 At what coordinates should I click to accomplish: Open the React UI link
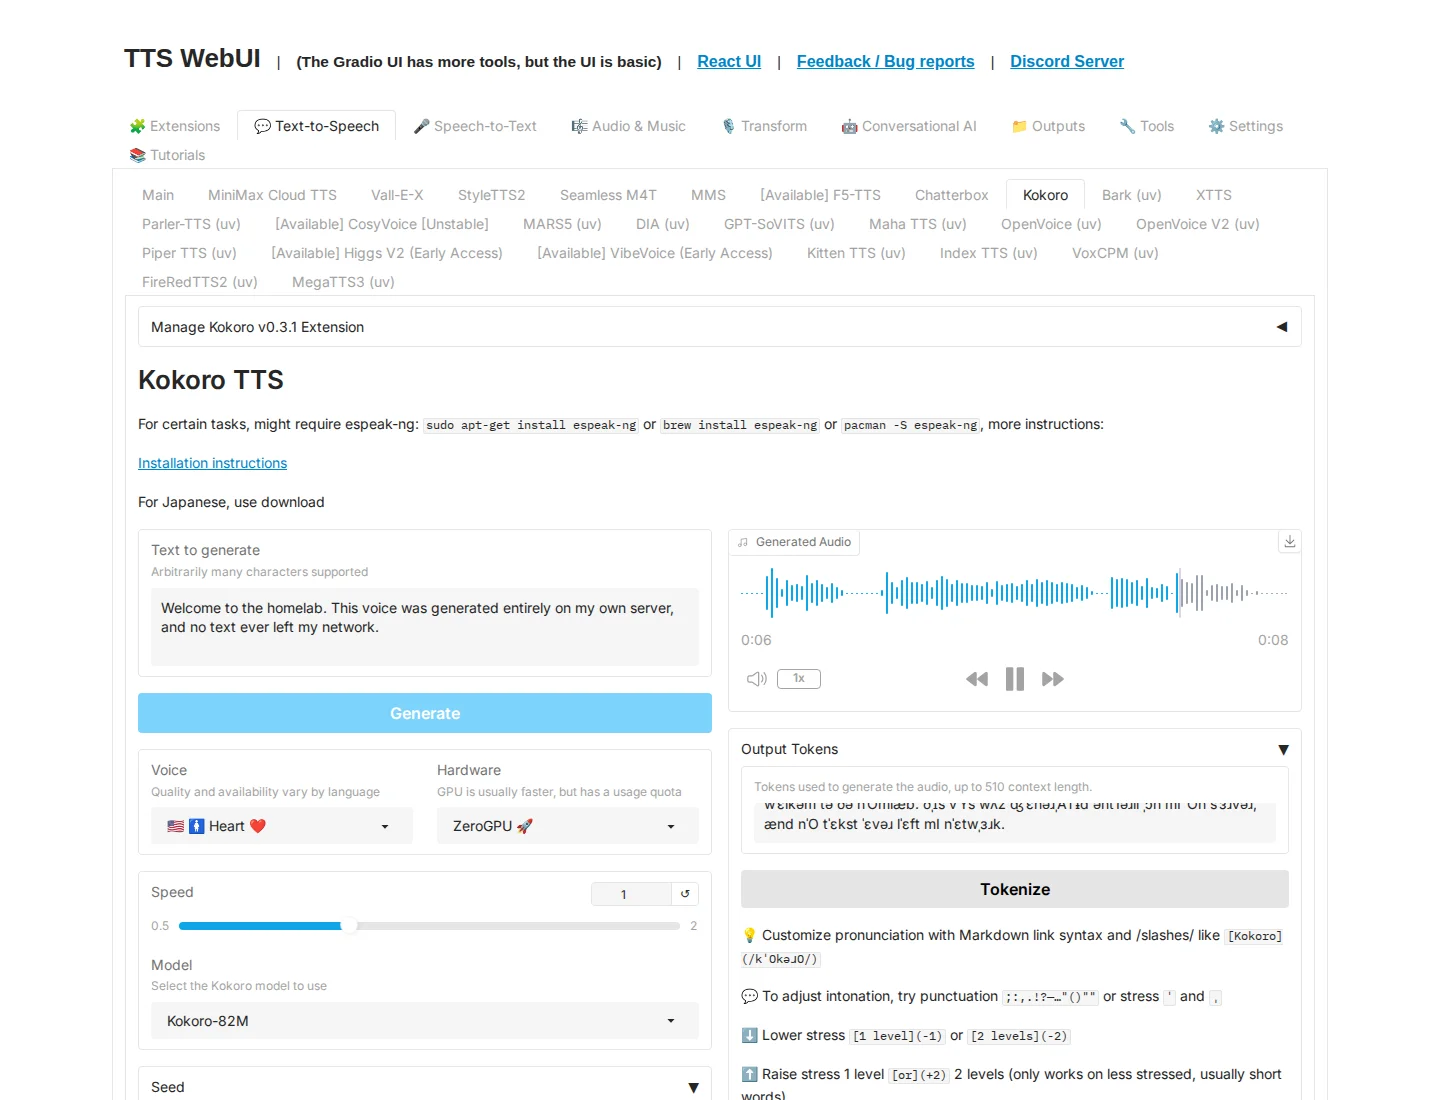(x=729, y=61)
